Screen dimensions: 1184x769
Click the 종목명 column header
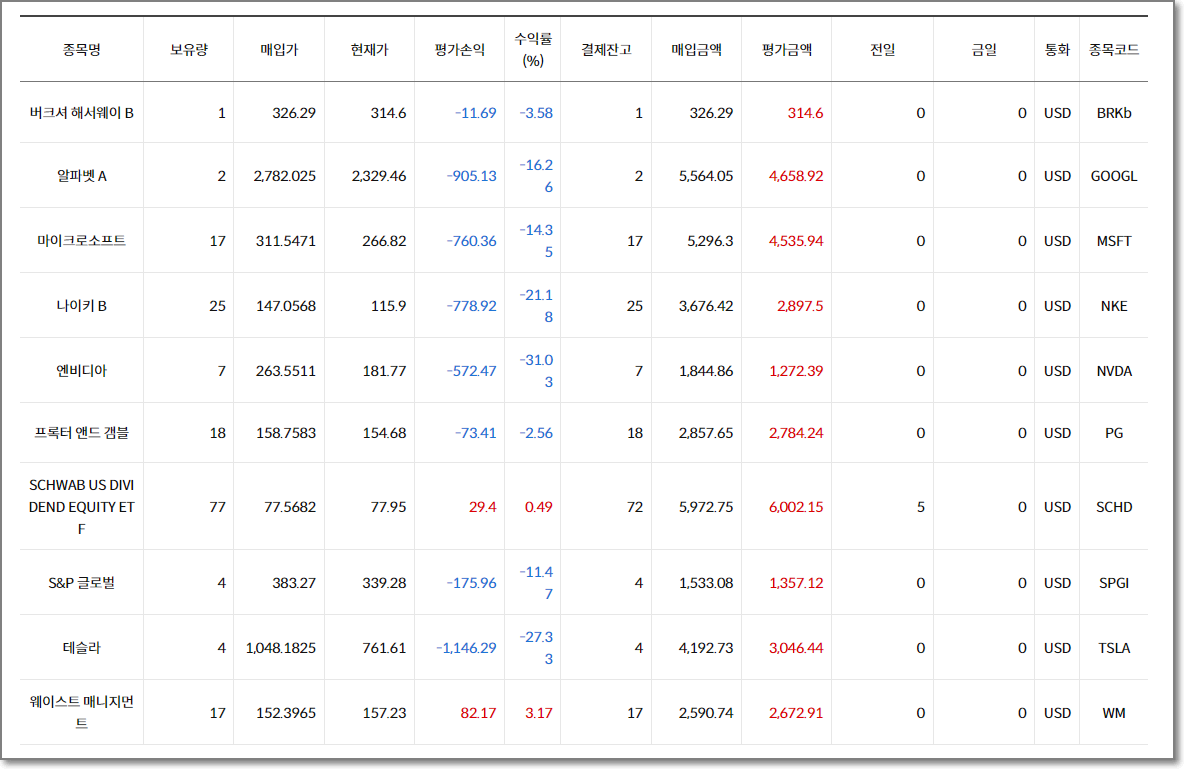pyautogui.click(x=82, y=50)
